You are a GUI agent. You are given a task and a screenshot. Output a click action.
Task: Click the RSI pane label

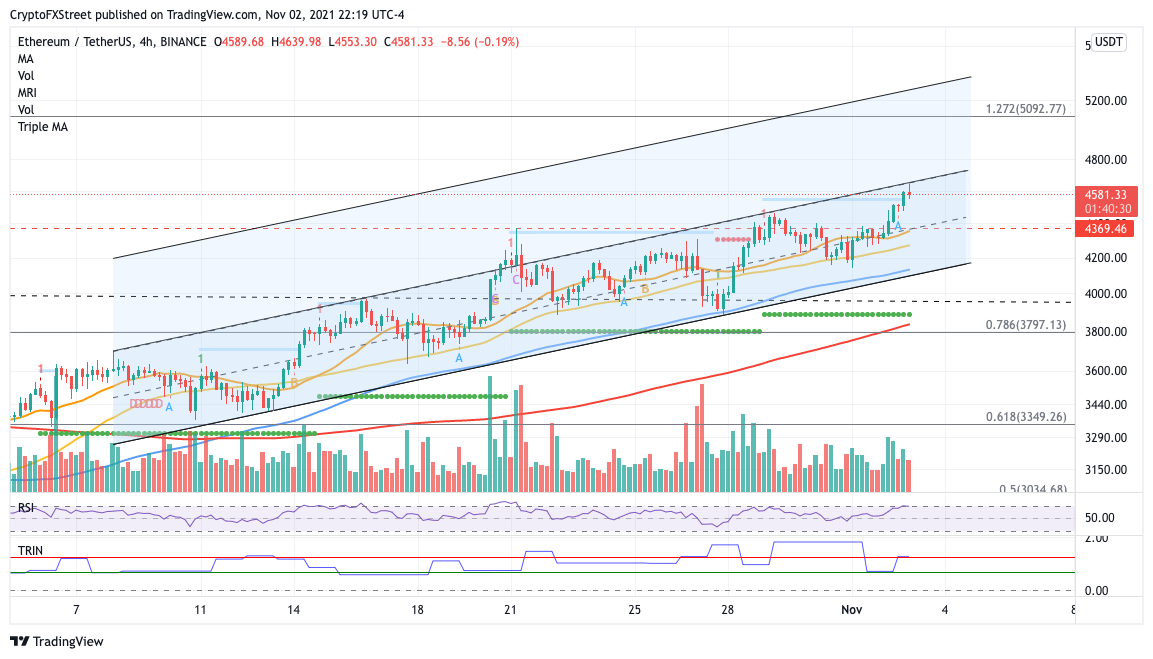coord(26,507)
